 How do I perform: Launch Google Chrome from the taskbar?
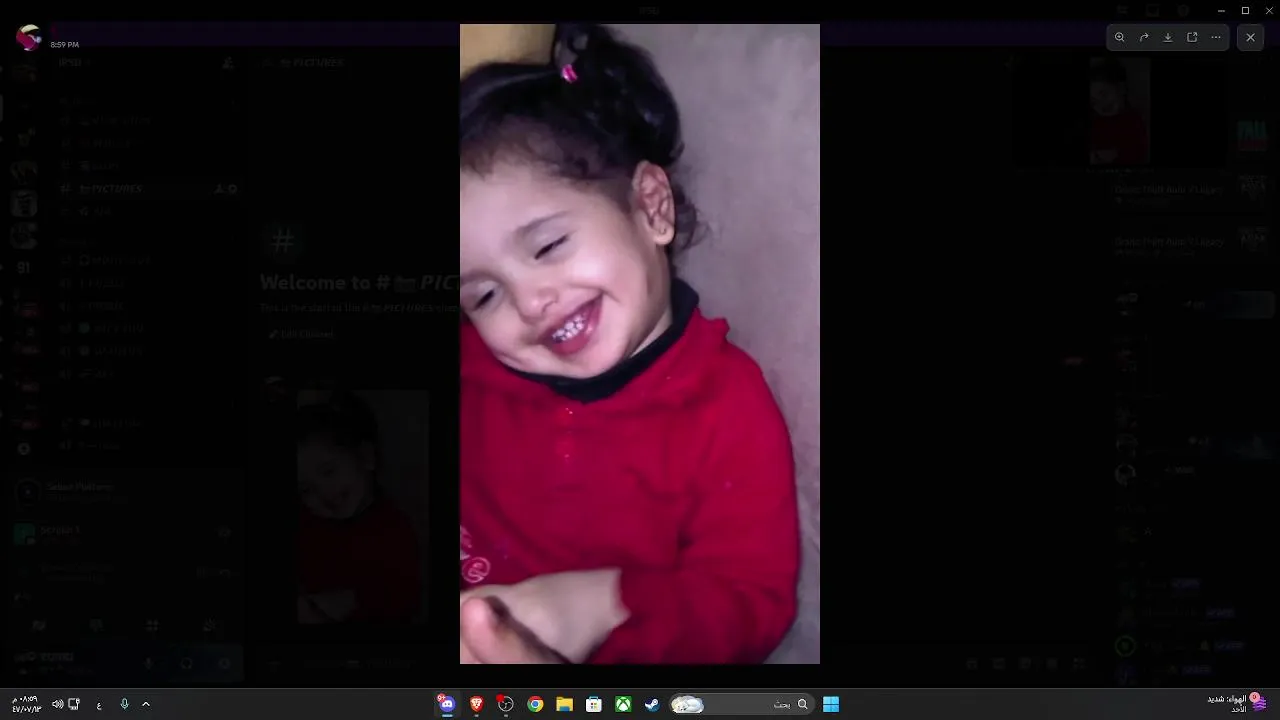[x=535, y=704]
